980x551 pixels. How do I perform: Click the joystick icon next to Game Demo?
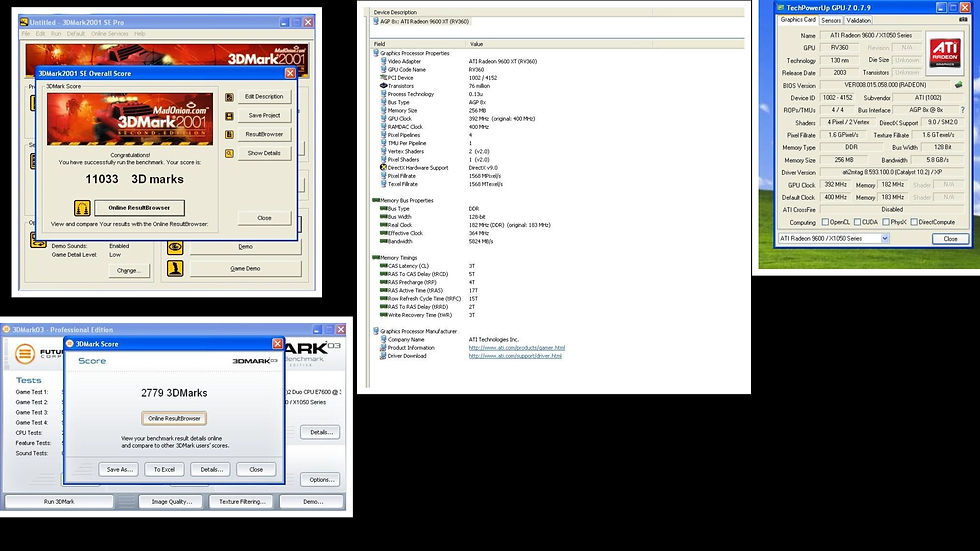click(x=175, y=268)
